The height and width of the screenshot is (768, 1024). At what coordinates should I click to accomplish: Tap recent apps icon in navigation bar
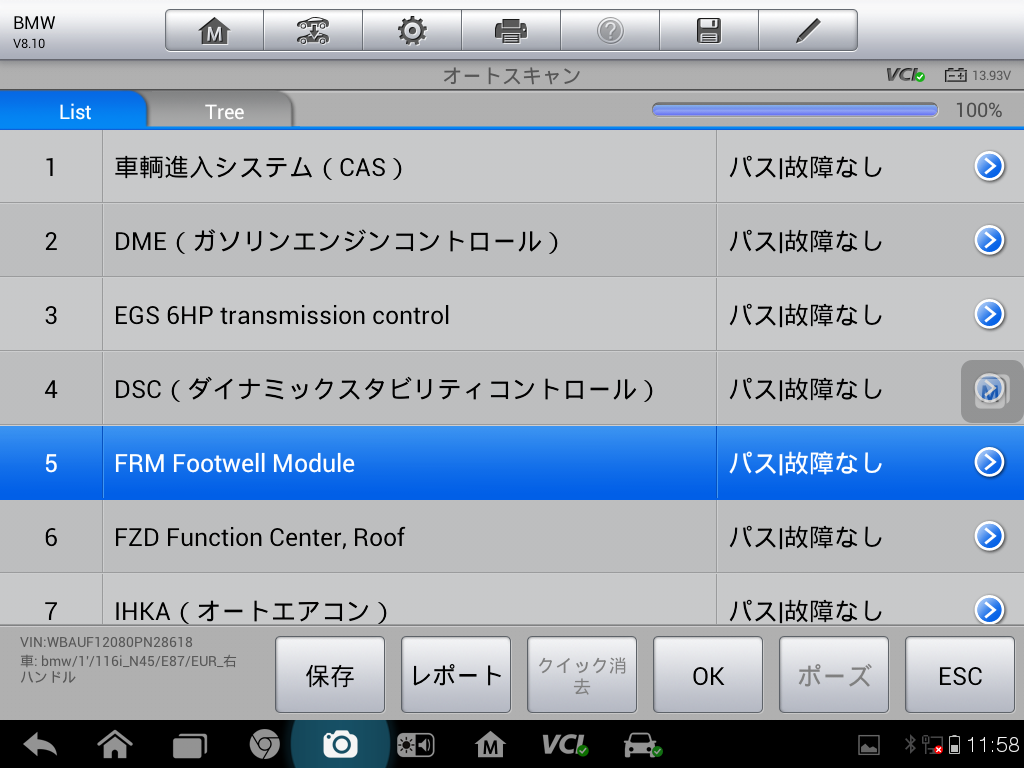(x=189, y=745)
